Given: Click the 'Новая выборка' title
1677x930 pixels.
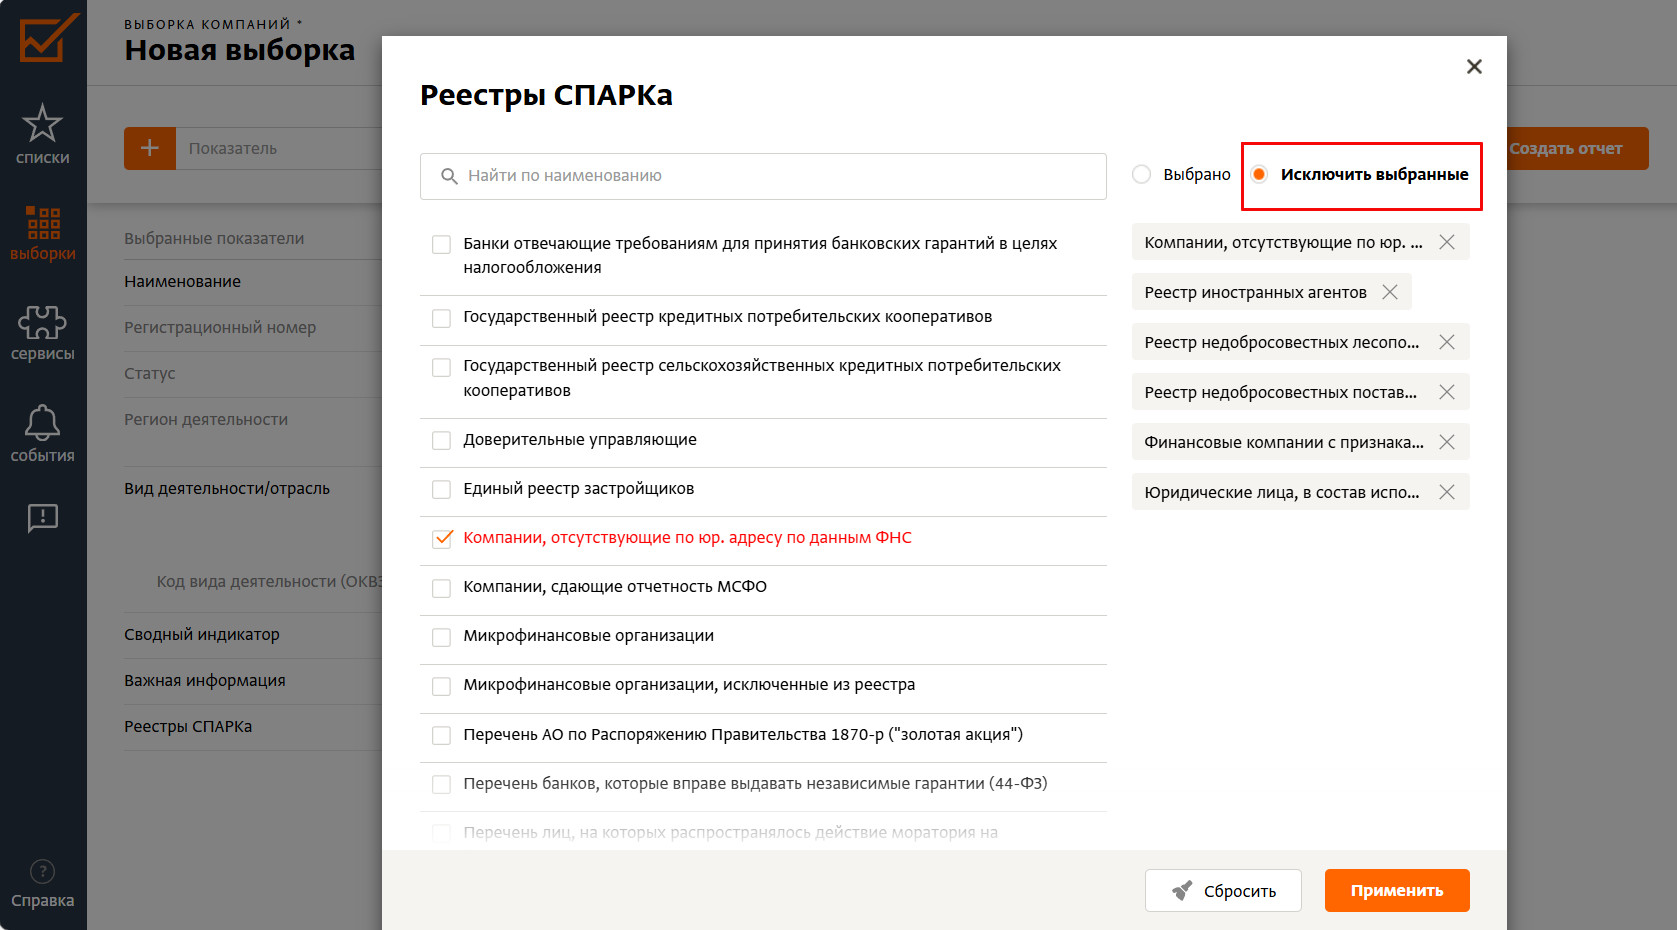Looking at the screenshot, I should [240, 50].
